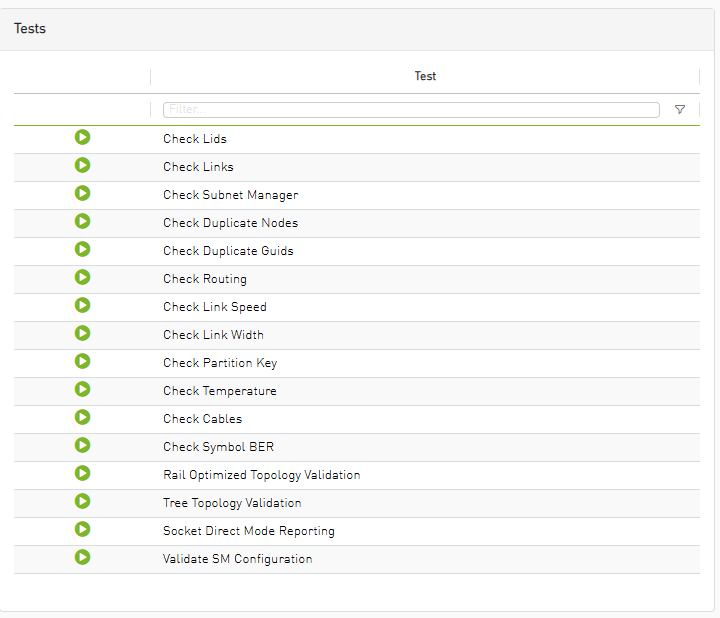Run the Validate SM Configuration test

pyautogui.click(x=83, y=558)
